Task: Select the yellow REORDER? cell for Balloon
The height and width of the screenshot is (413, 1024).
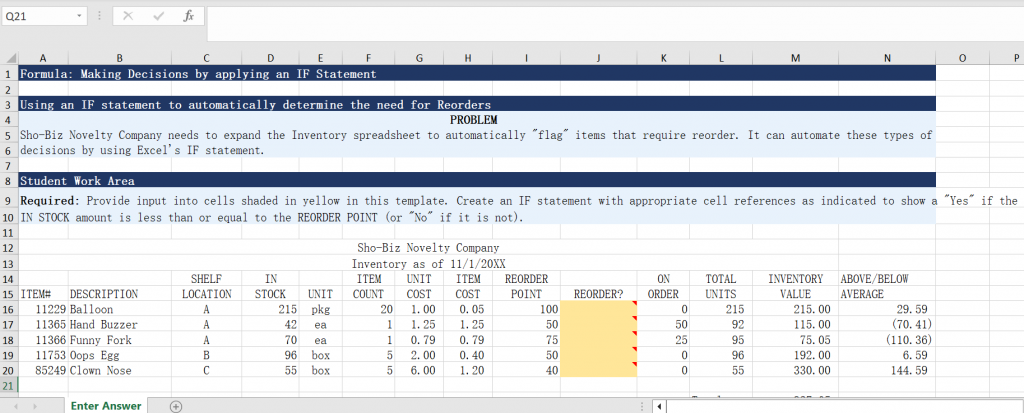Action: pyautogui.click(x=598, y=310)
